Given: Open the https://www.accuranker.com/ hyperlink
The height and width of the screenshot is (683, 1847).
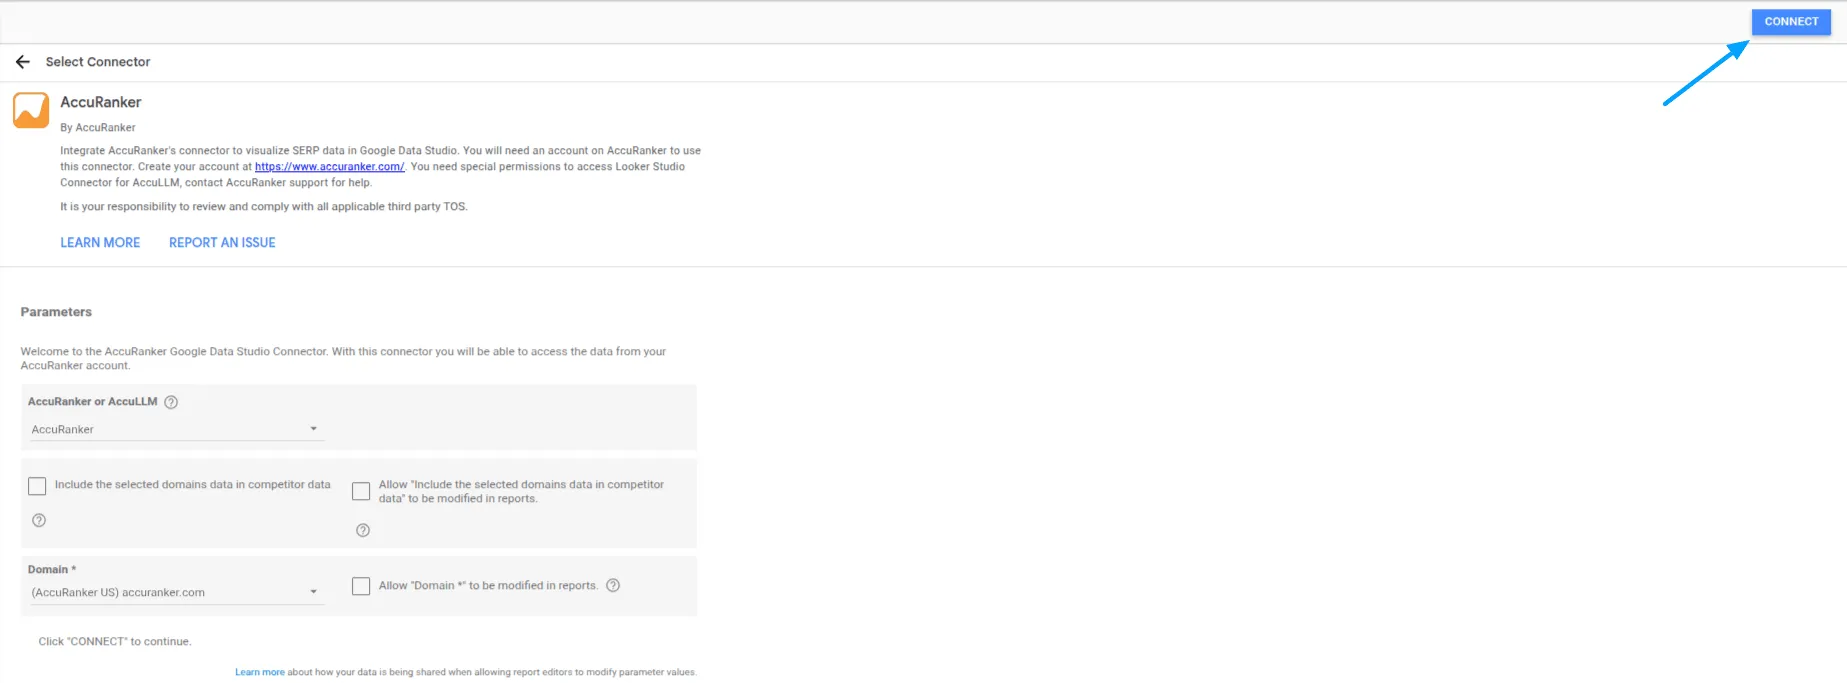Looking at the screenshot, I should click(x=329, y=167).
